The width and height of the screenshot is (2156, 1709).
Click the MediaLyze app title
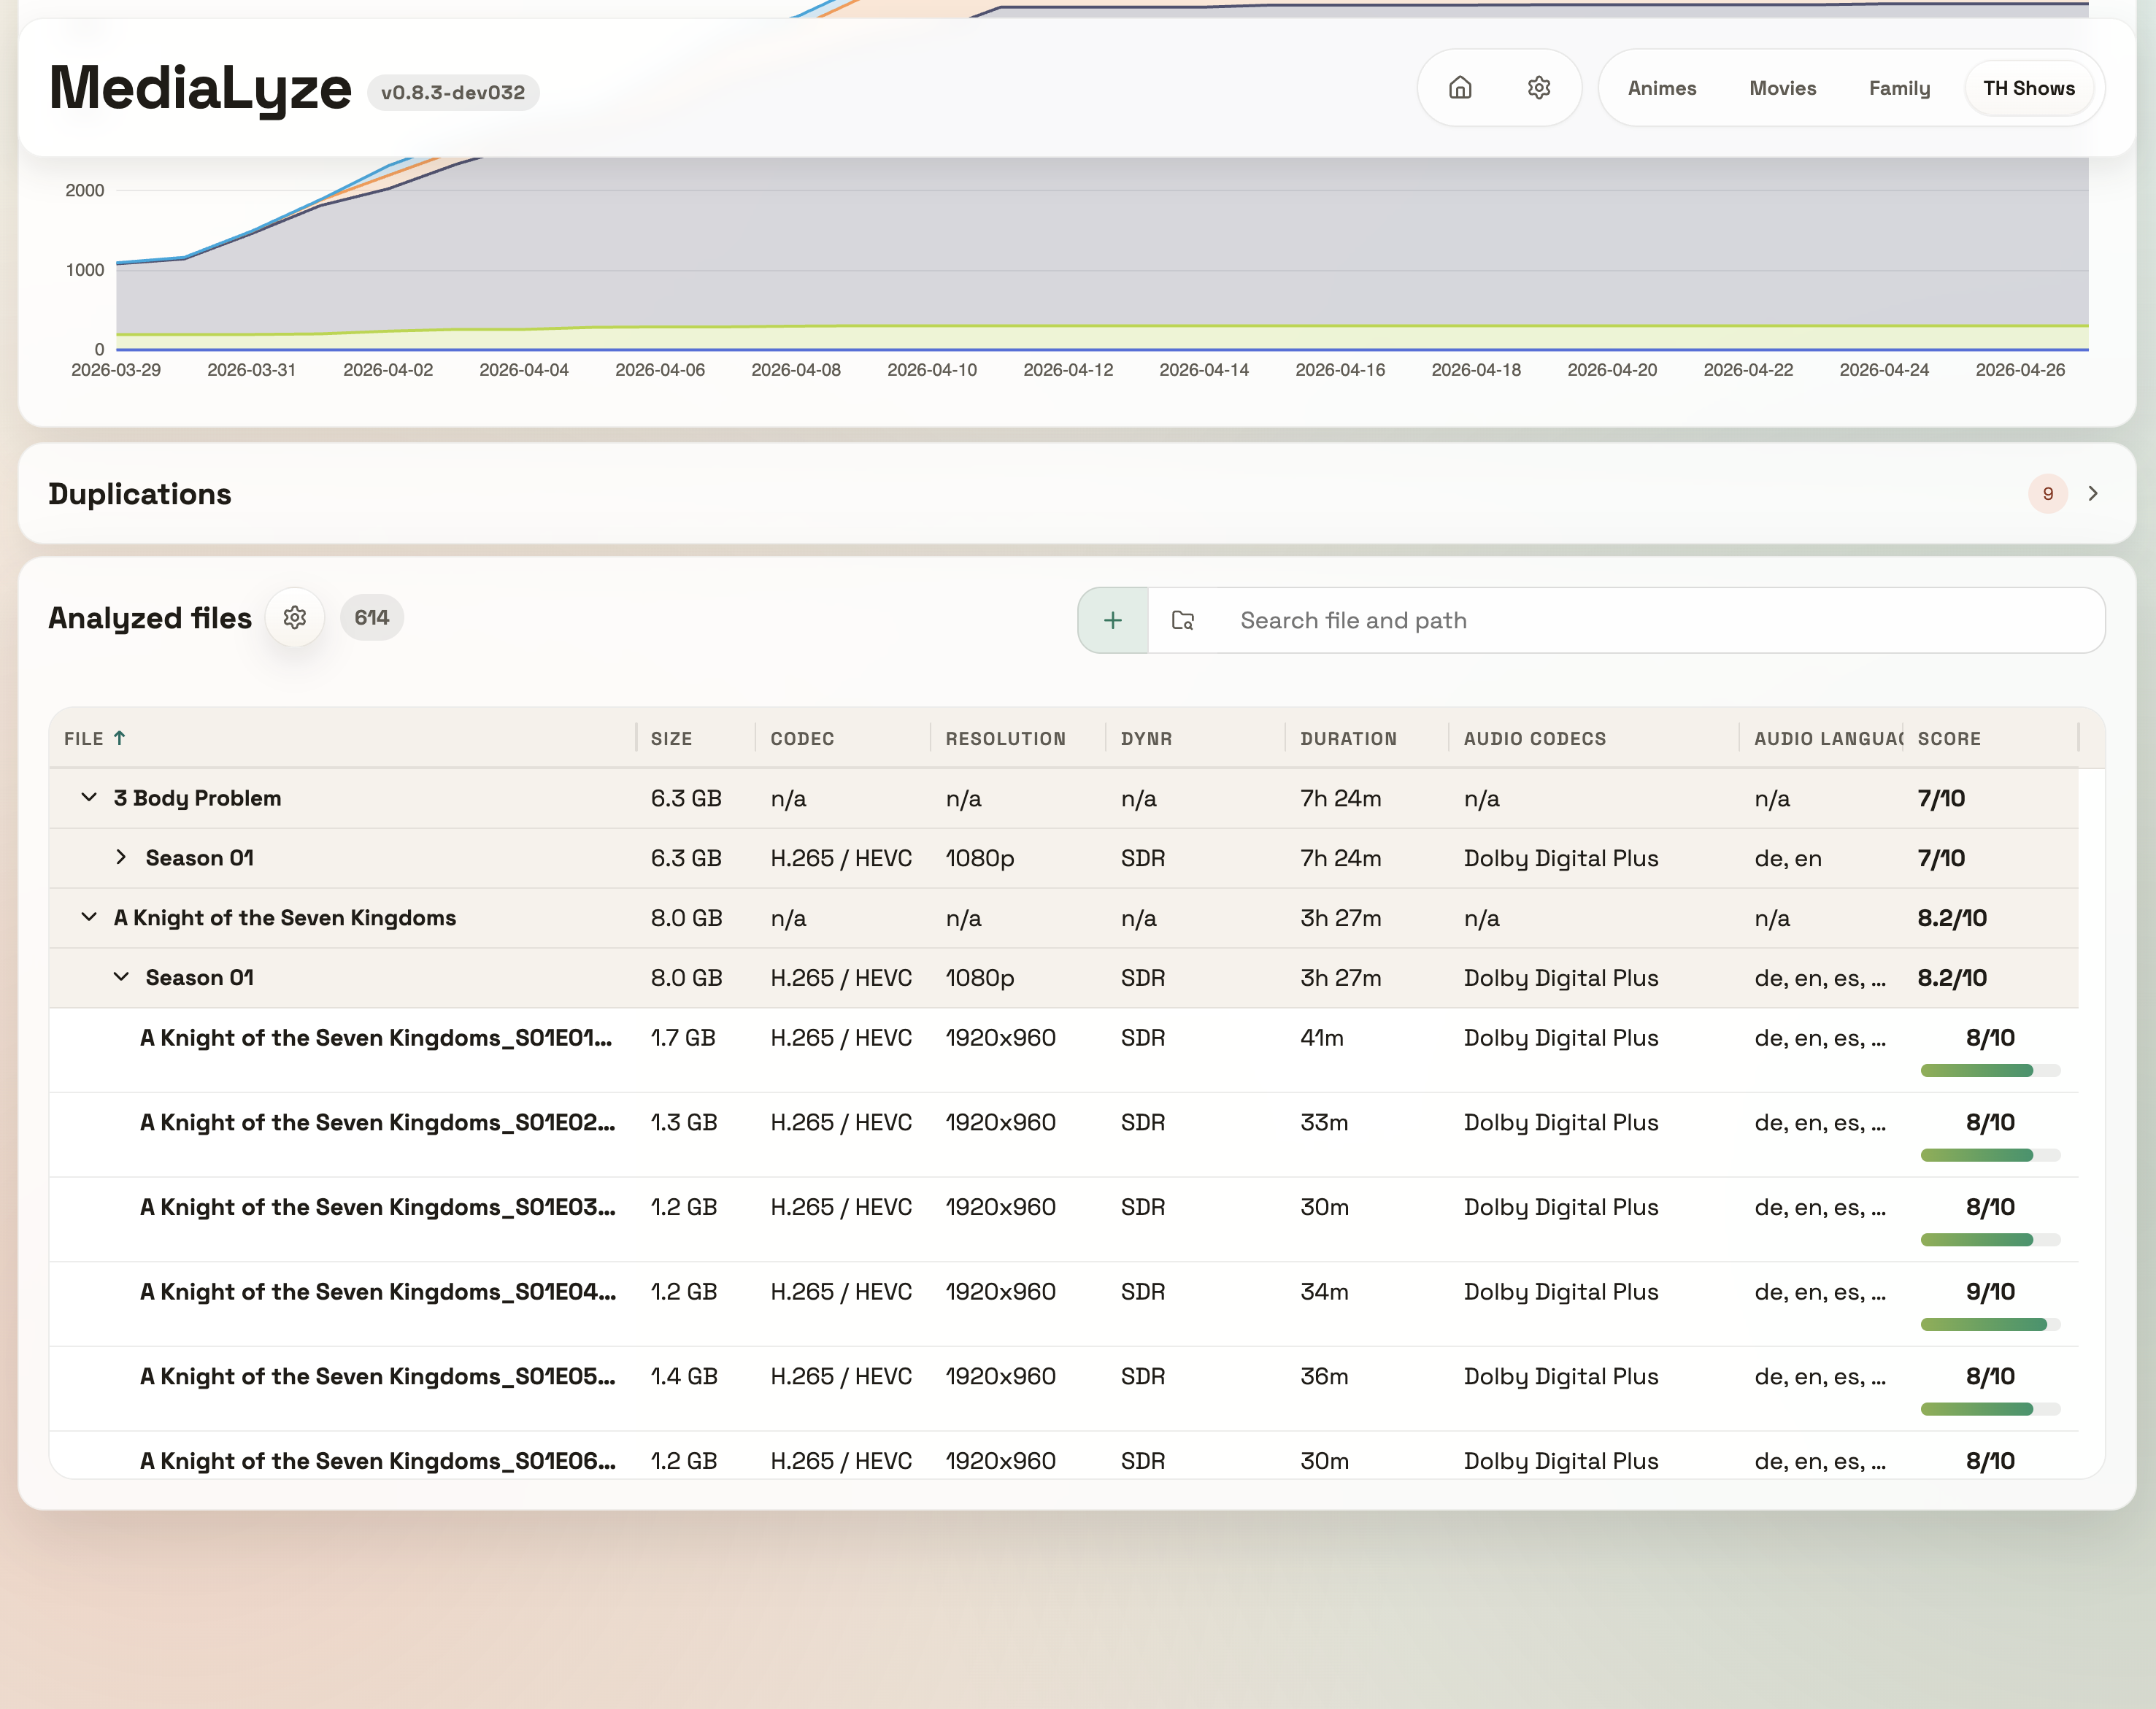pyautogui.click(x=200, y=88)
